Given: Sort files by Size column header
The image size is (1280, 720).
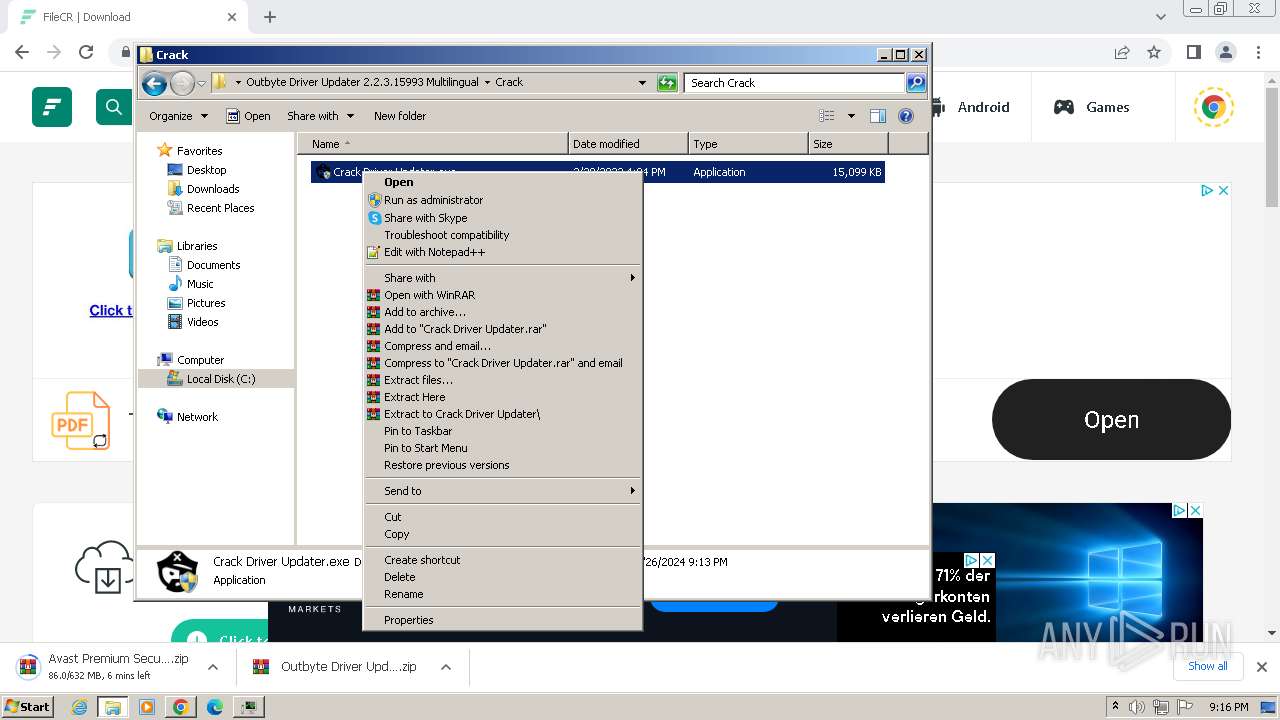Looking at the screenshot, I should (x=848, y=144).
